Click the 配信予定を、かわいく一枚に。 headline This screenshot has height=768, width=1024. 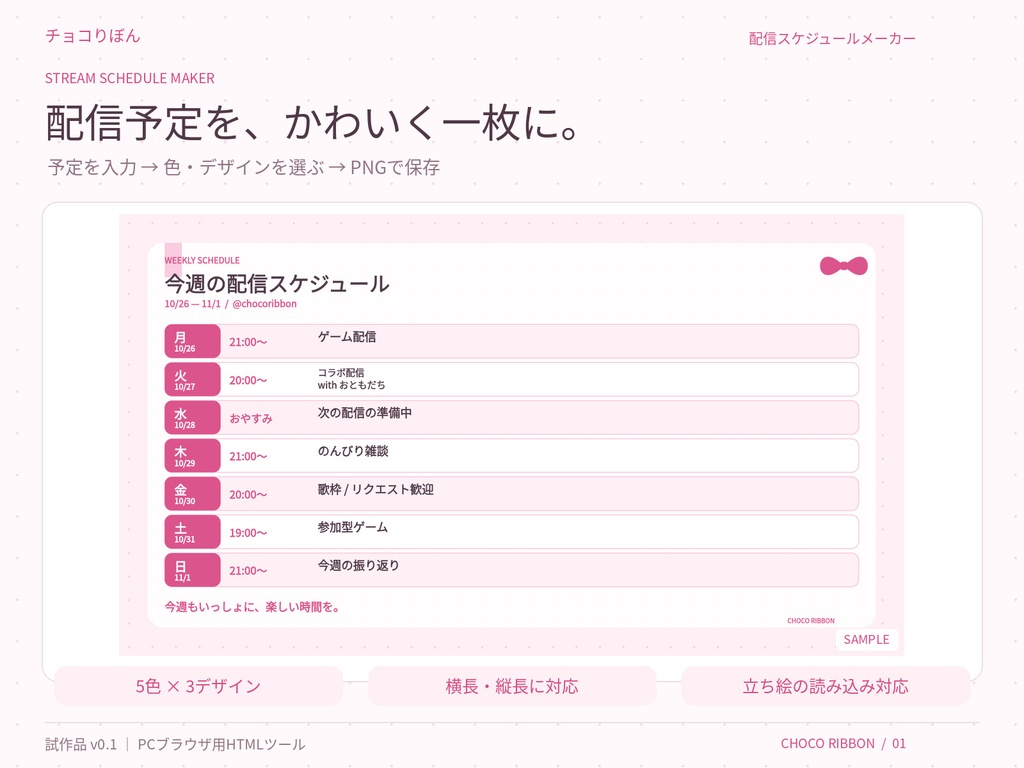point(312,122)
